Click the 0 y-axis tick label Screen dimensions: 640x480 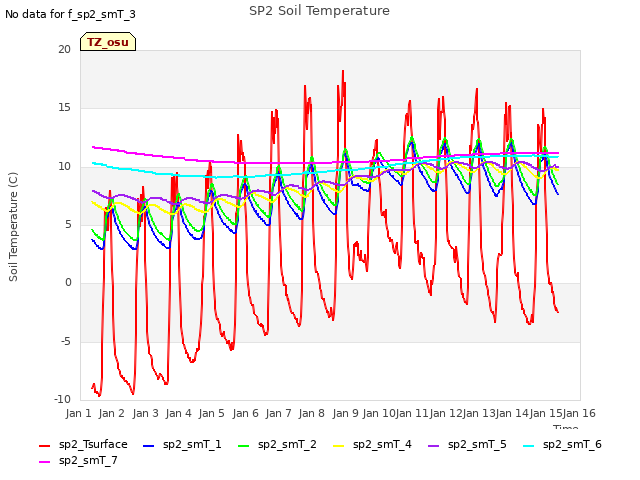(68, 282)
